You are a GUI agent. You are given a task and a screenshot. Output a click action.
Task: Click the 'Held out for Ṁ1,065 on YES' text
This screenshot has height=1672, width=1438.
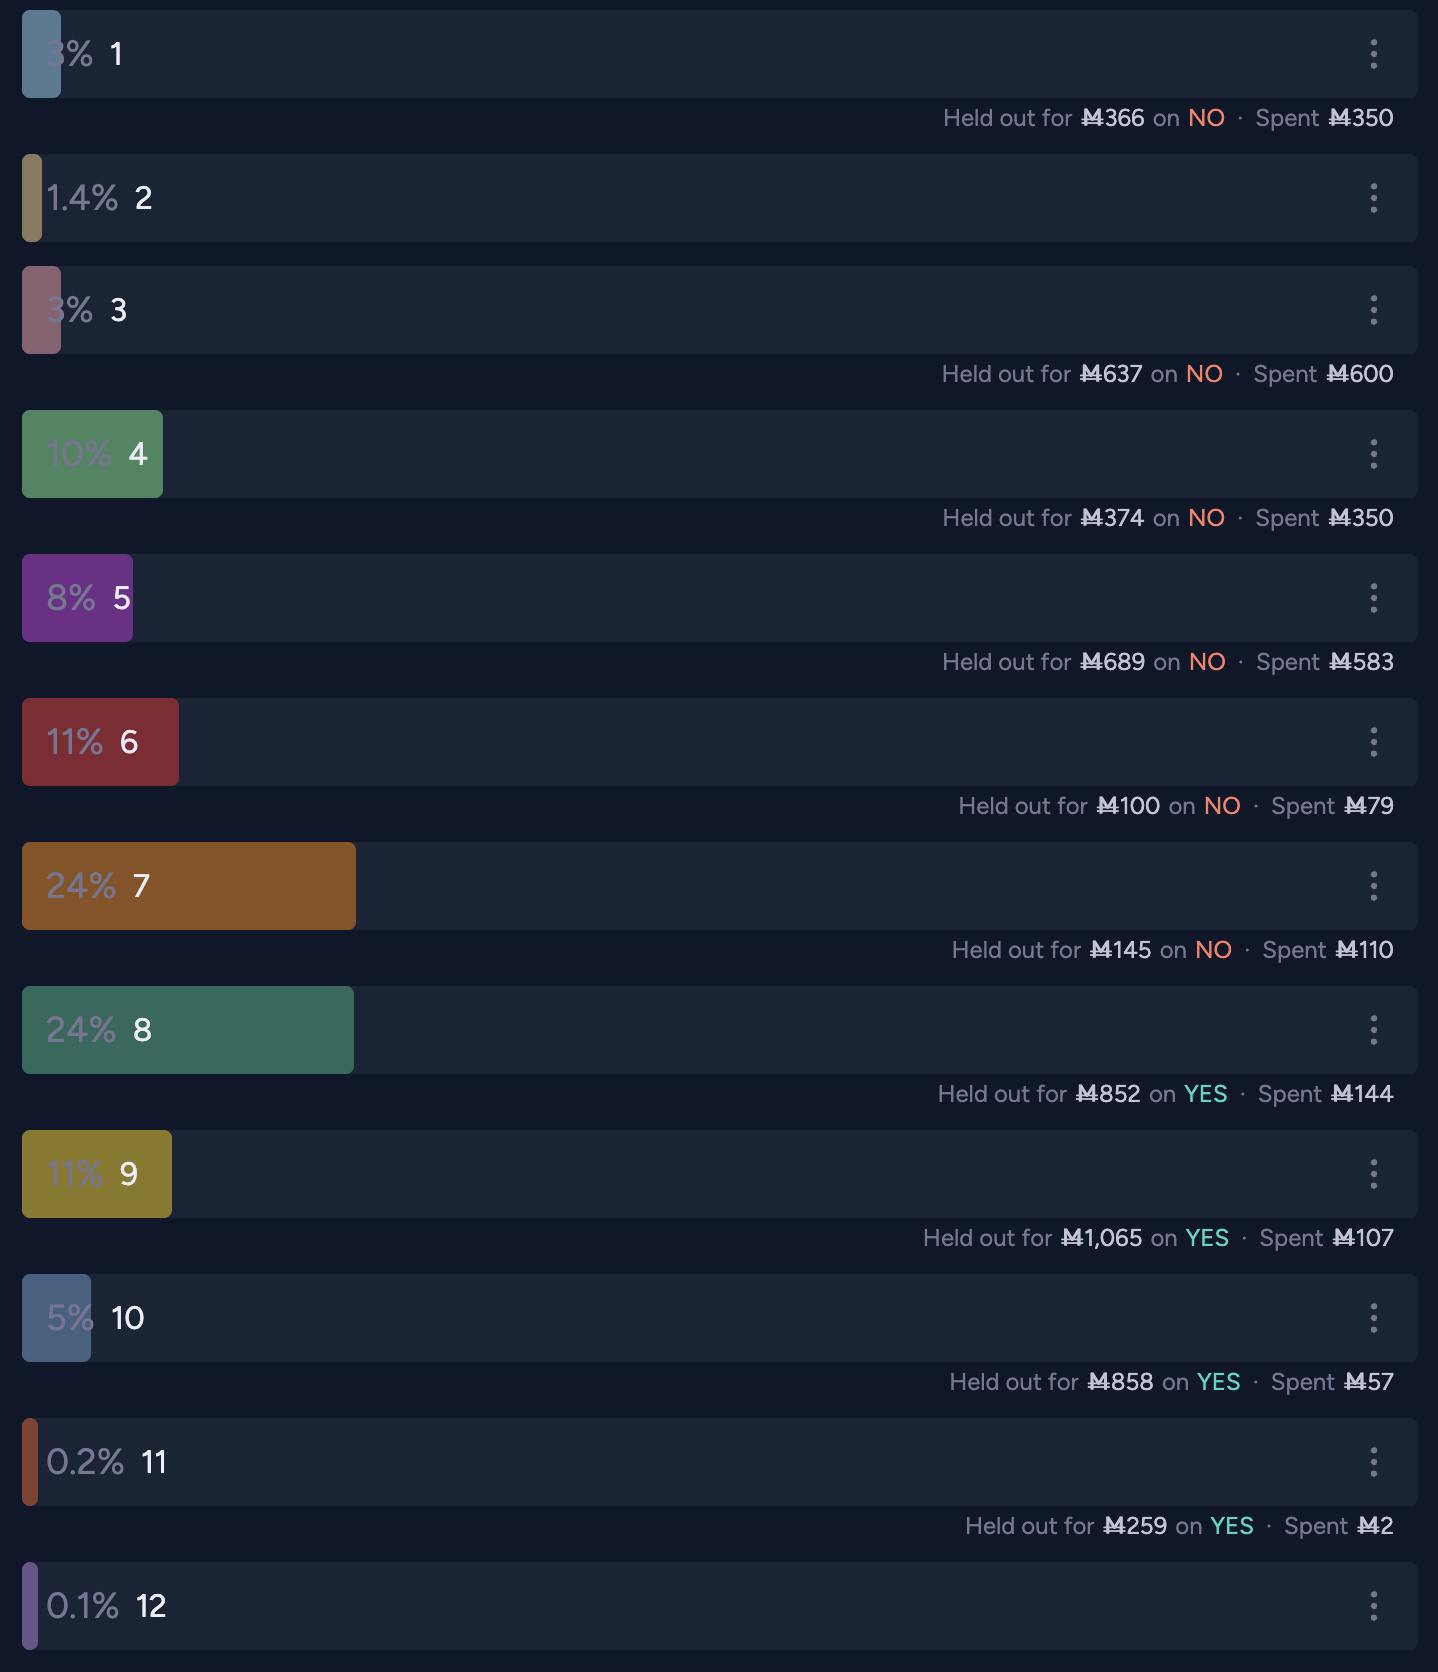click(1076, 1238)
